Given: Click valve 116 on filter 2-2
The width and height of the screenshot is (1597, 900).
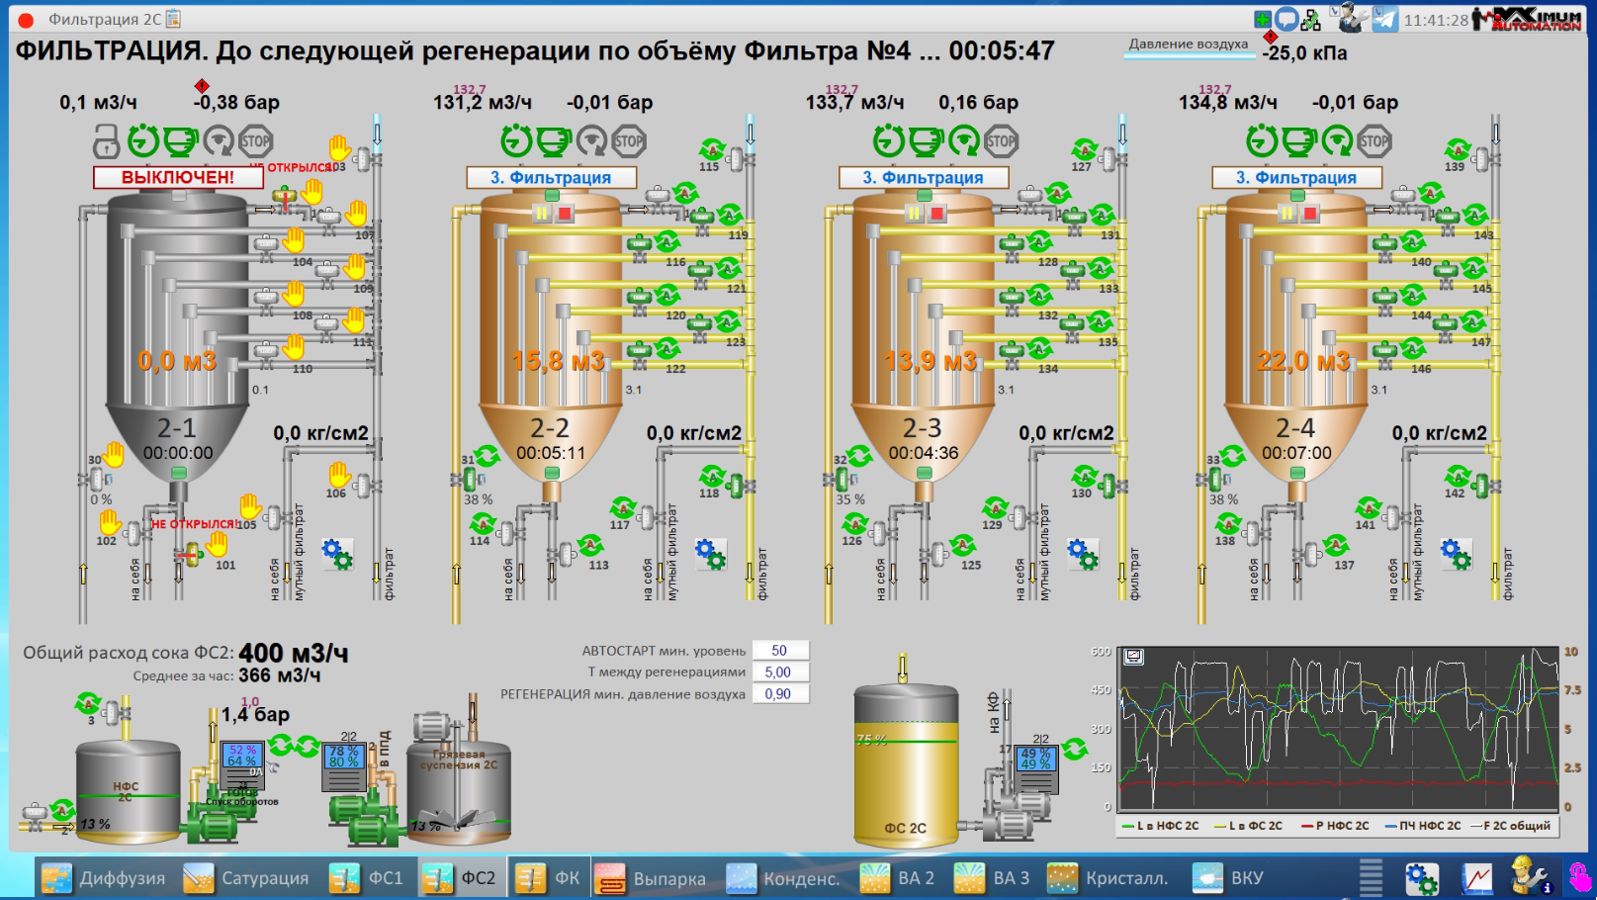Looking at the screenshot, I should [639, 246].
